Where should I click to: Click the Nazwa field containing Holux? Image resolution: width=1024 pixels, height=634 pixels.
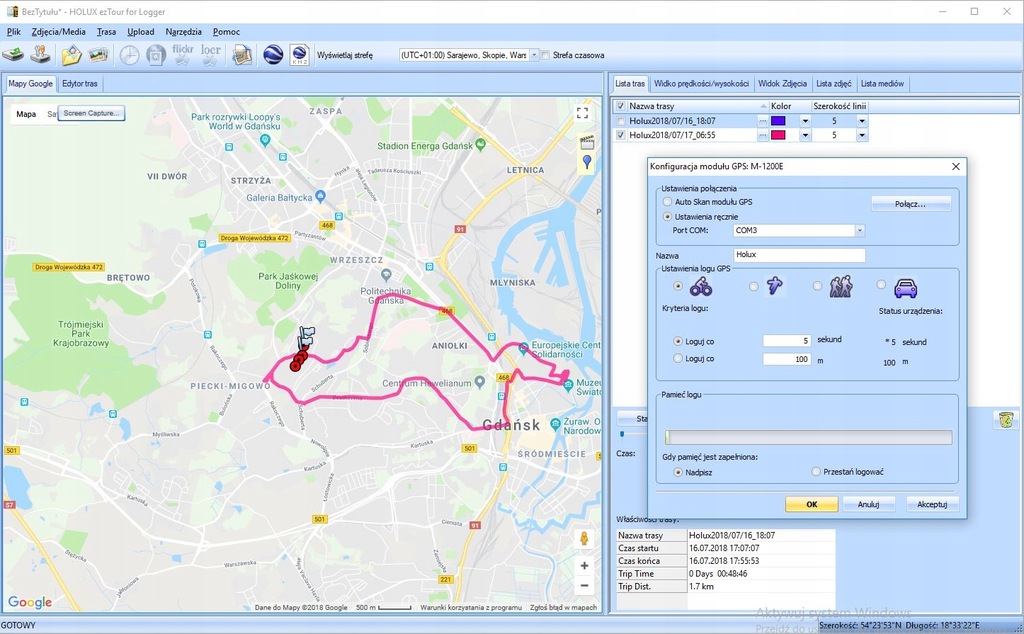click(x=799, y=255)
